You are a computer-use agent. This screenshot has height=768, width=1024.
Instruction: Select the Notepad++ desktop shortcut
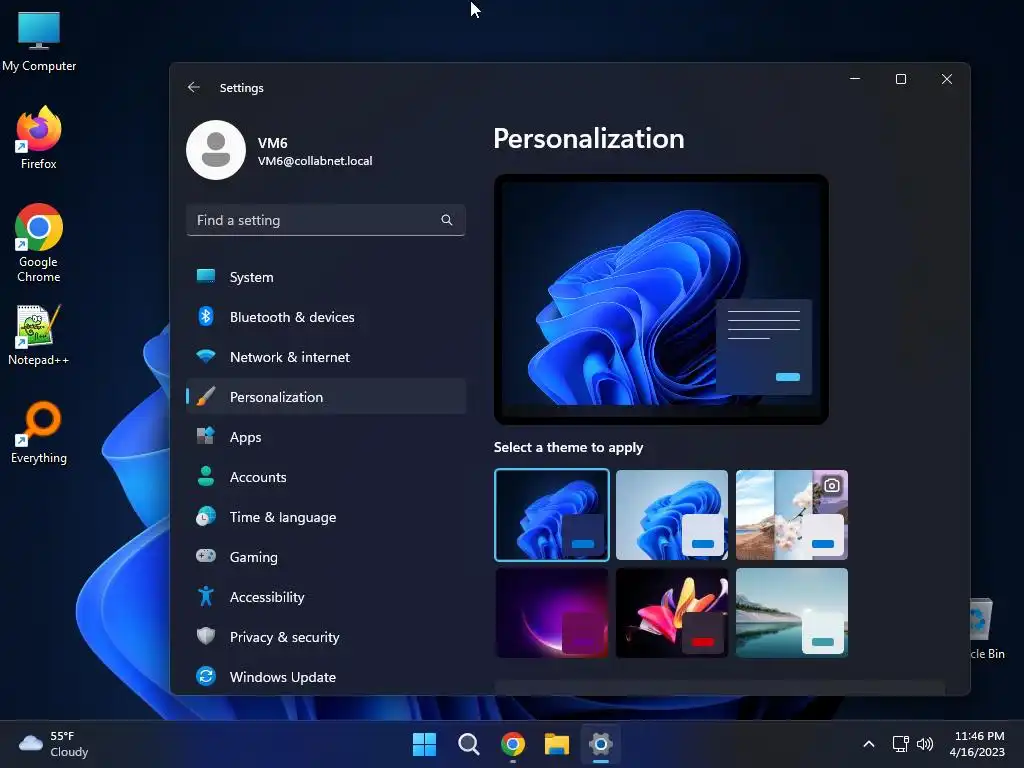[39, 335]
